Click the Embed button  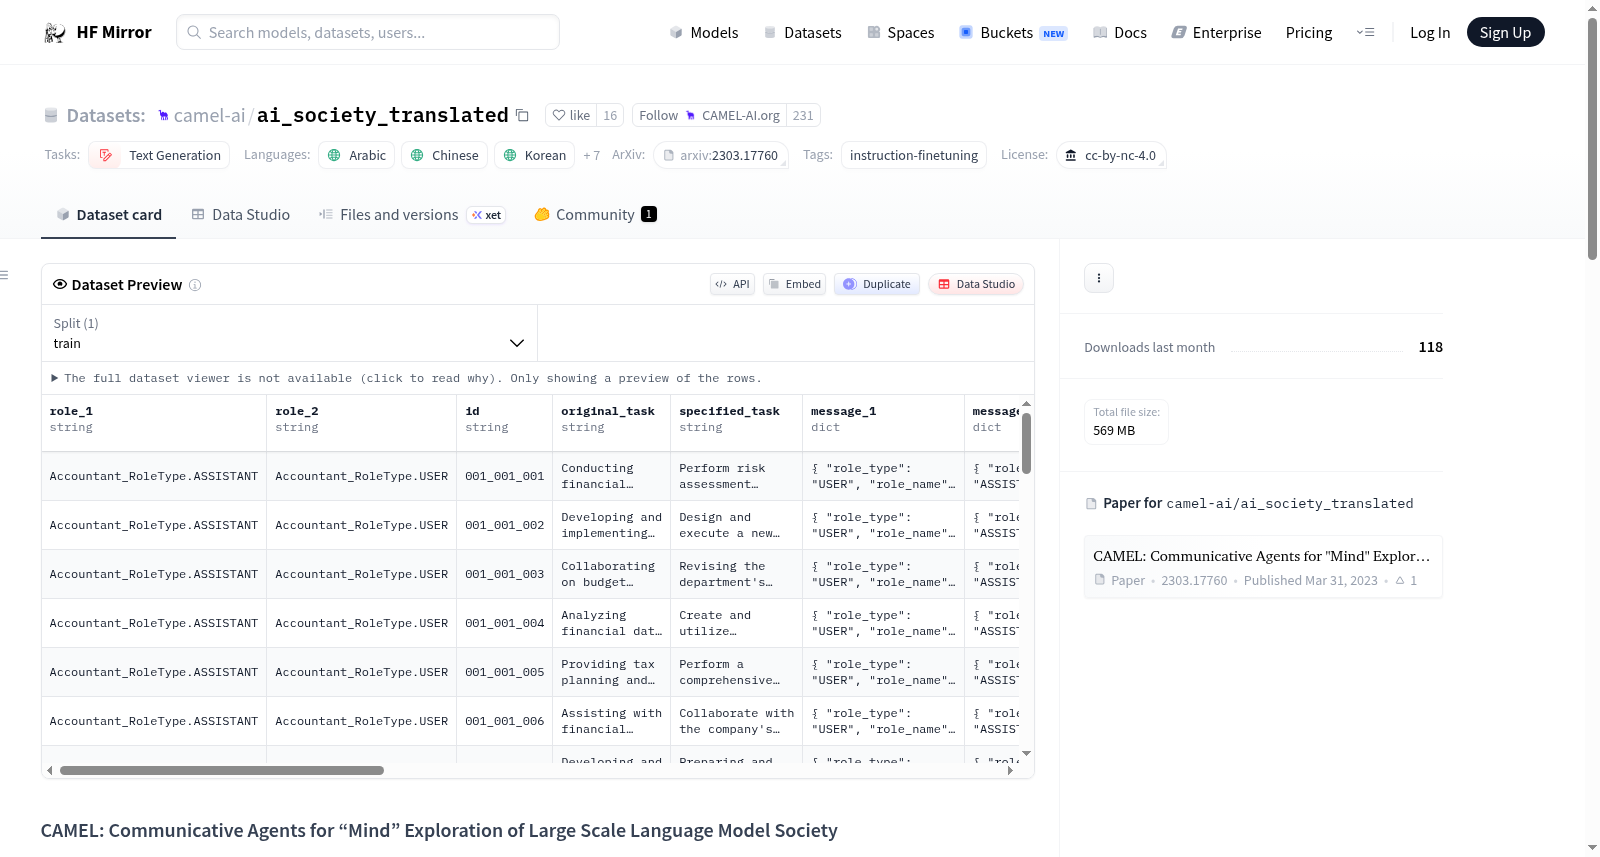click(794, 284)
